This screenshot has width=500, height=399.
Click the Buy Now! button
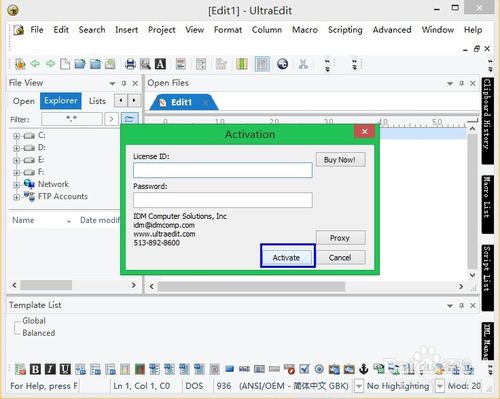(x=340, y=160)
